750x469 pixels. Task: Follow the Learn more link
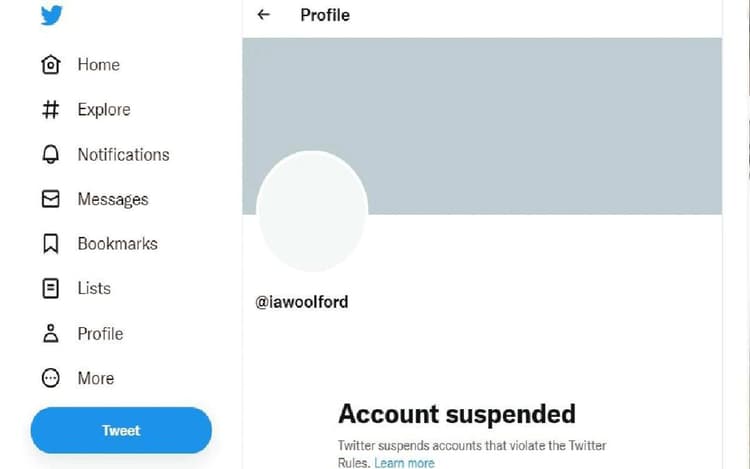[404, 463]
